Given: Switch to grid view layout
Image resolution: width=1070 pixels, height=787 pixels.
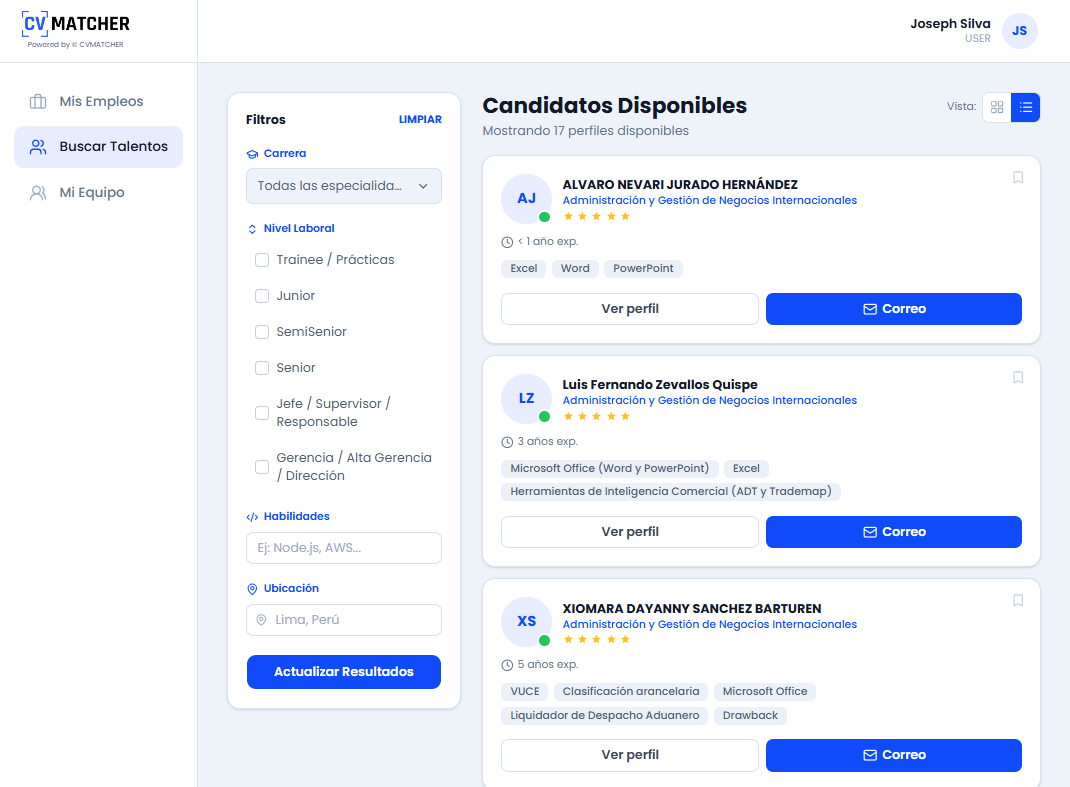Looking at the screenshot, I should [x=997, y=107].
